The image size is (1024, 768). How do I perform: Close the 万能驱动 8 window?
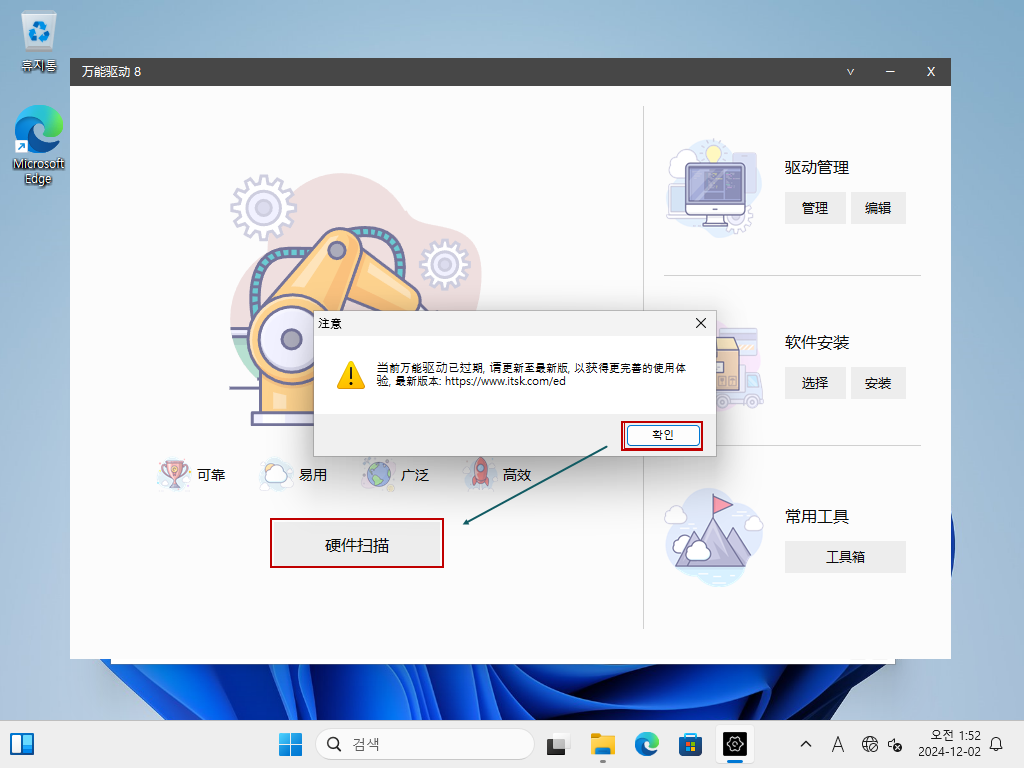931,72
